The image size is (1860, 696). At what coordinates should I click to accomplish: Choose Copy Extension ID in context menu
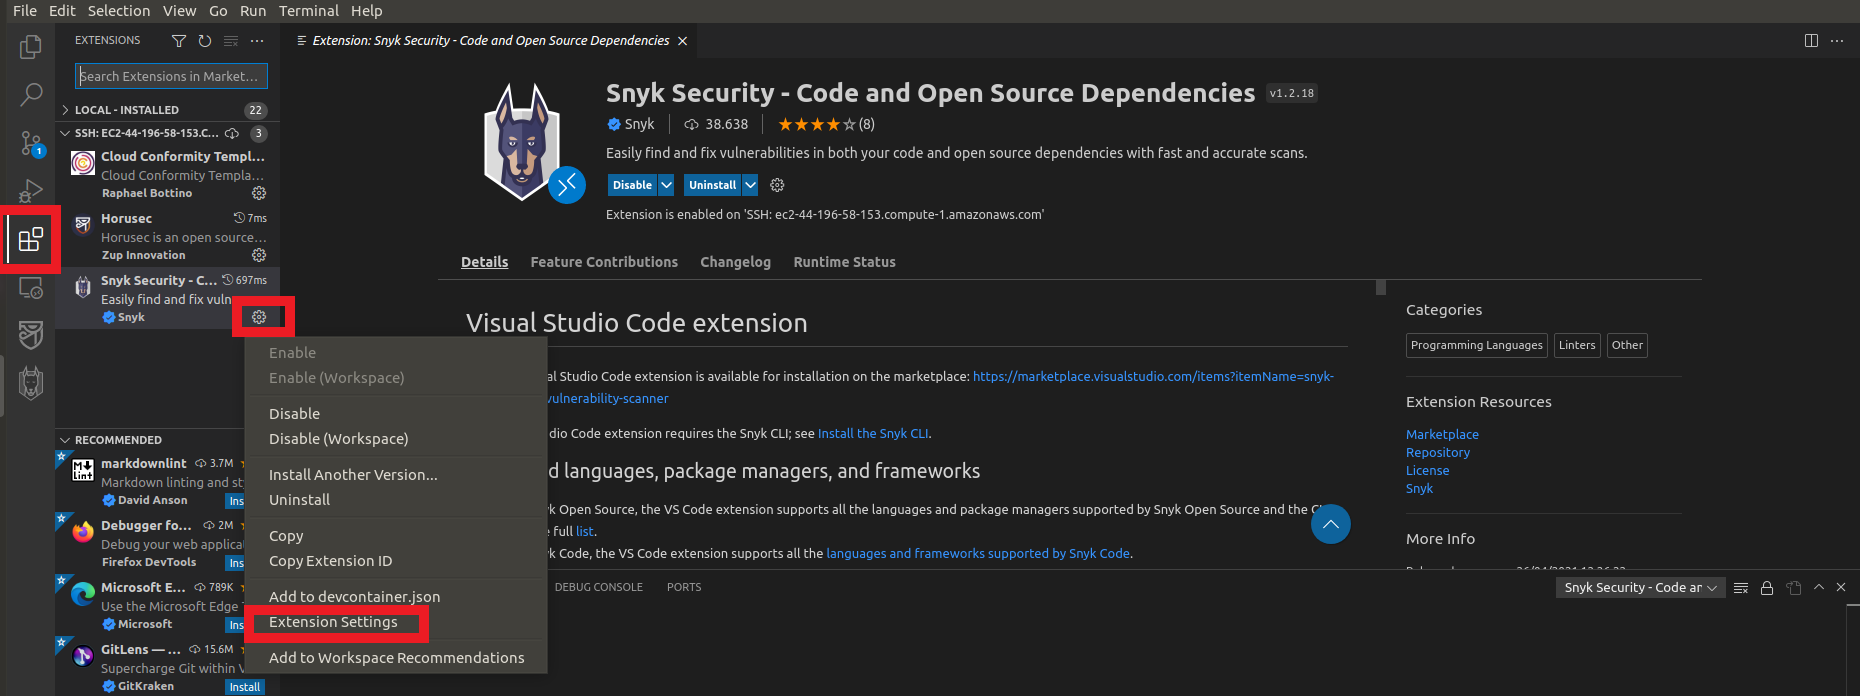396,561
